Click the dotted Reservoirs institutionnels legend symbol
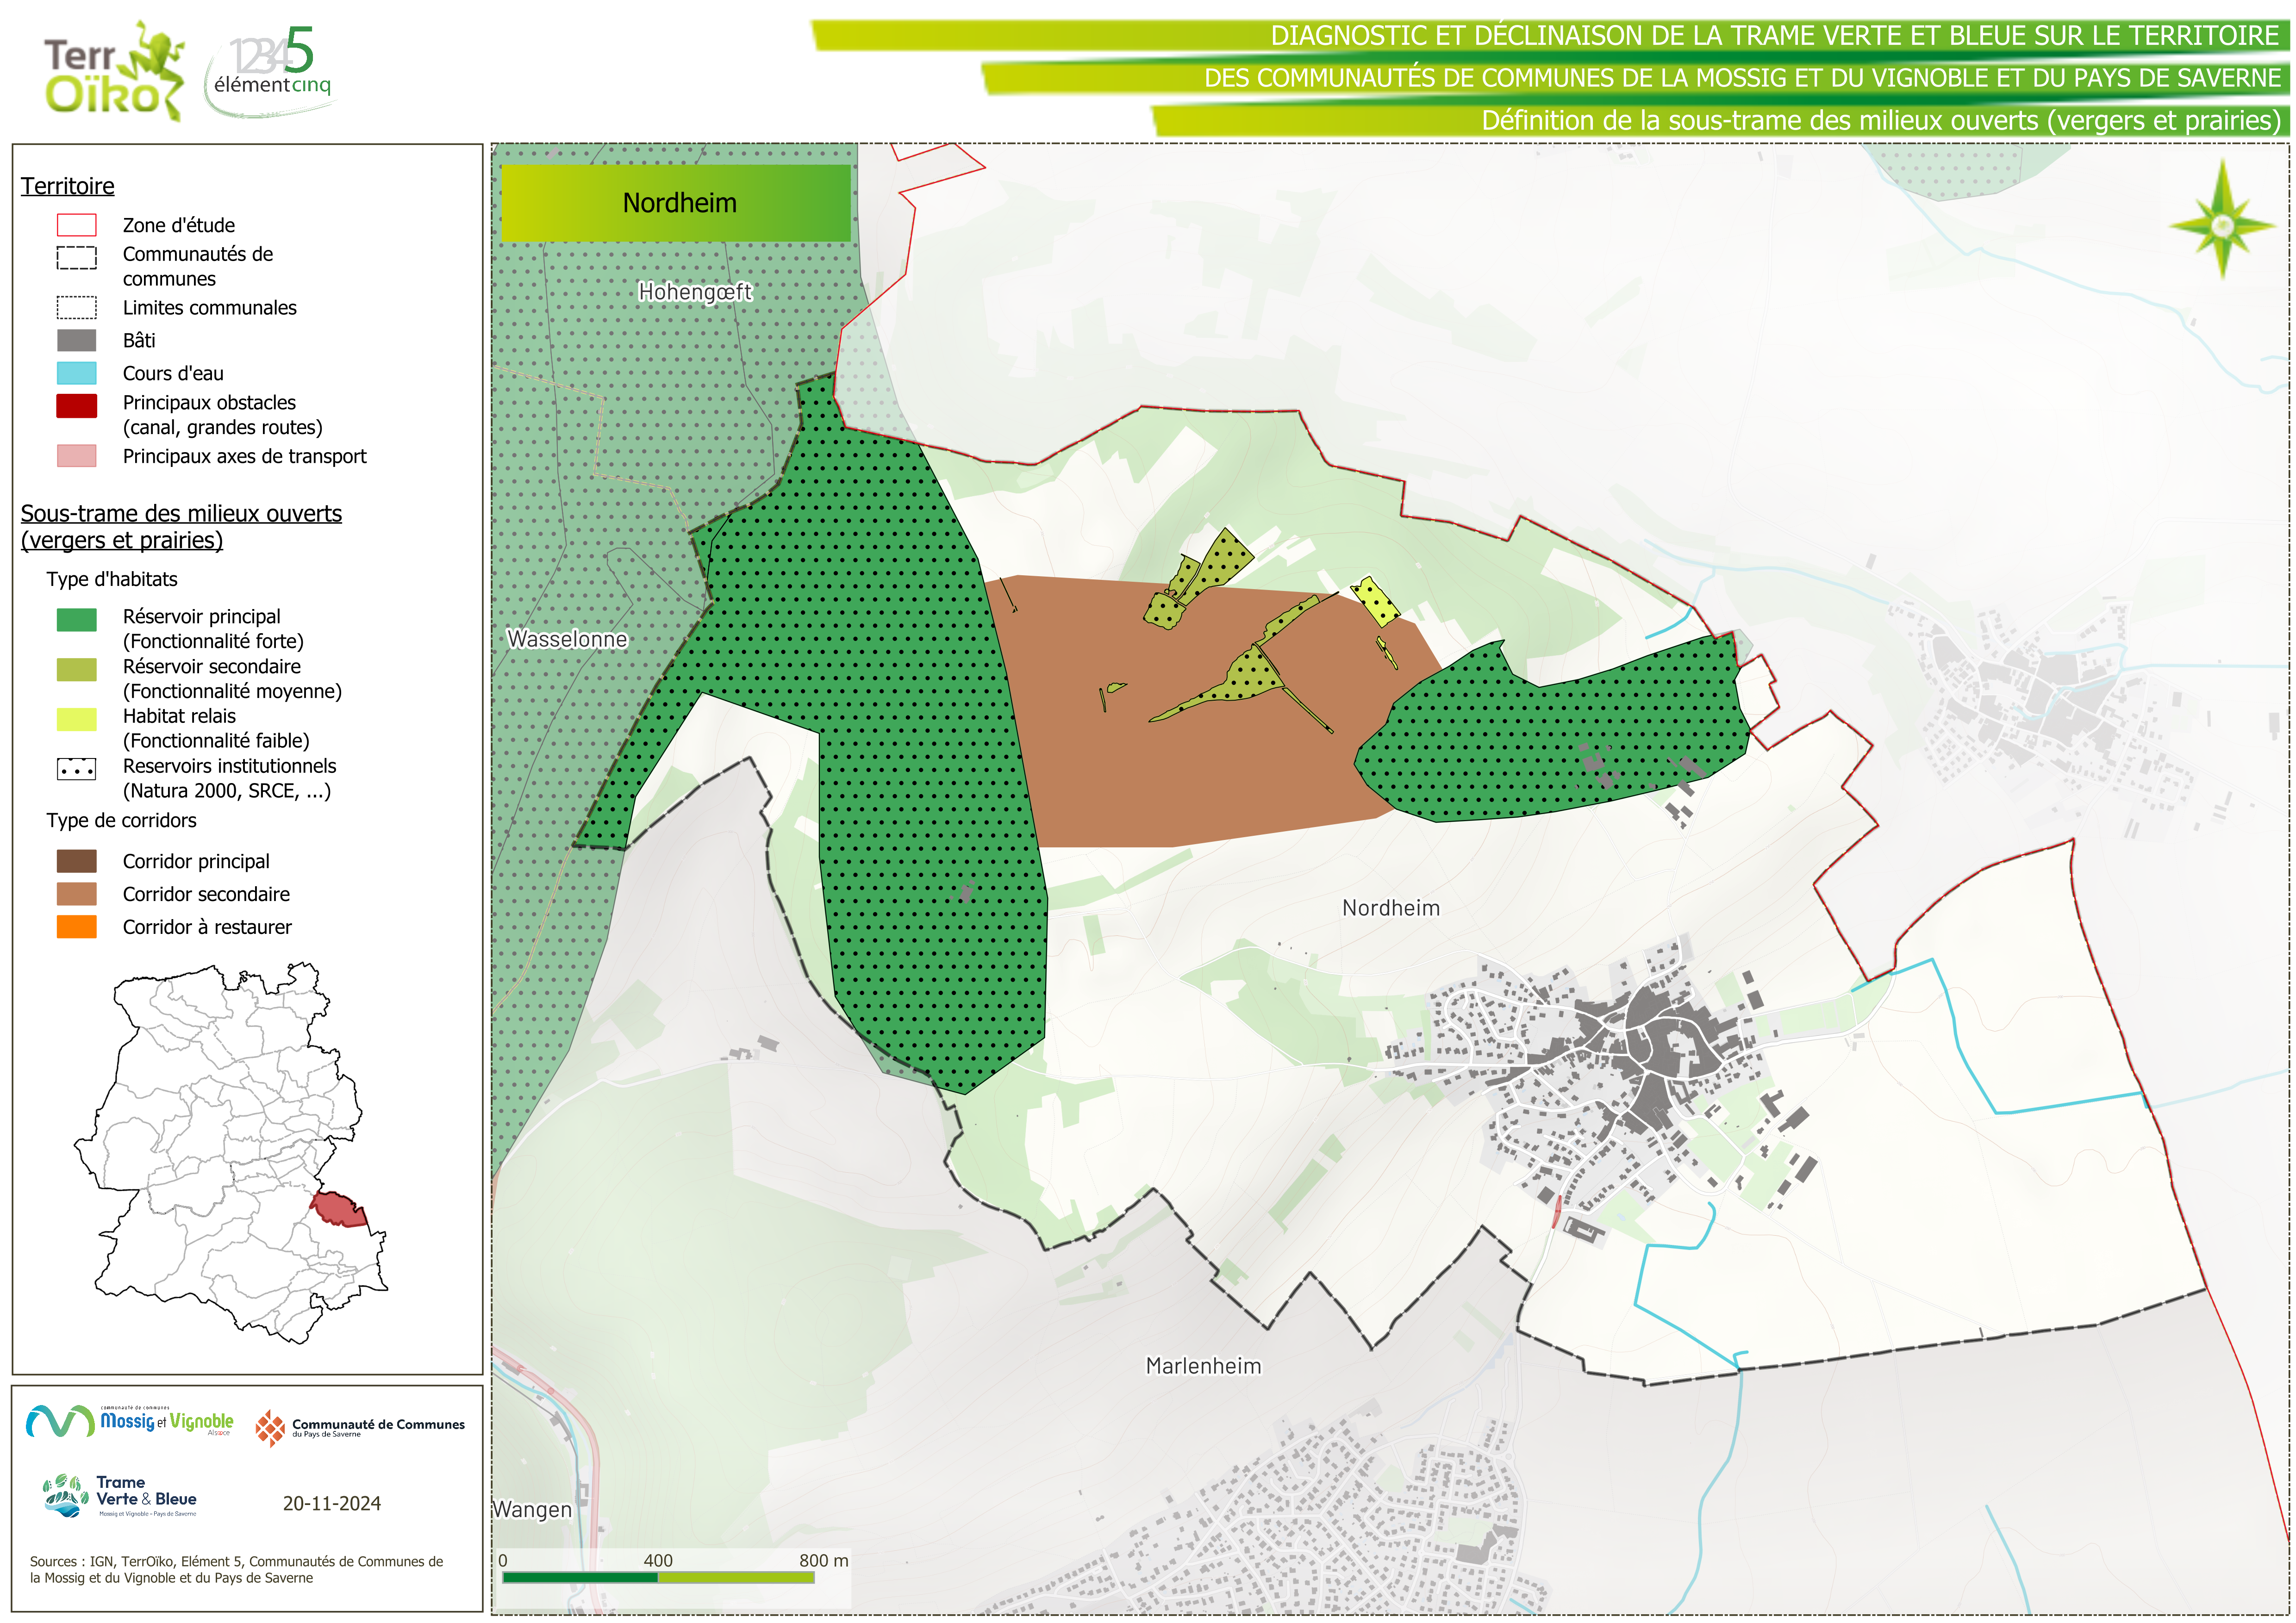This screenshot has width=2296, height=1623. pyautogui.click(x=77, y=769)
